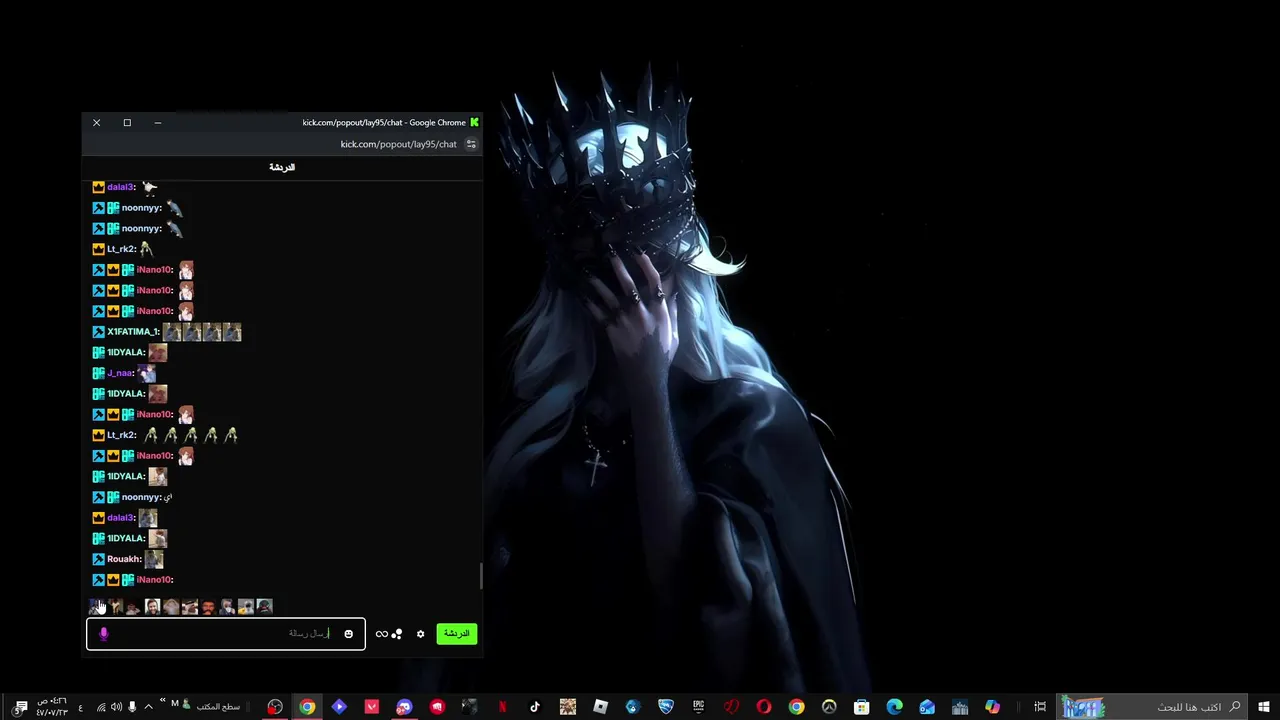1280x720 pixels.
Task: Click the last emote in the quick emote row
Action: [x=264, y=607]
